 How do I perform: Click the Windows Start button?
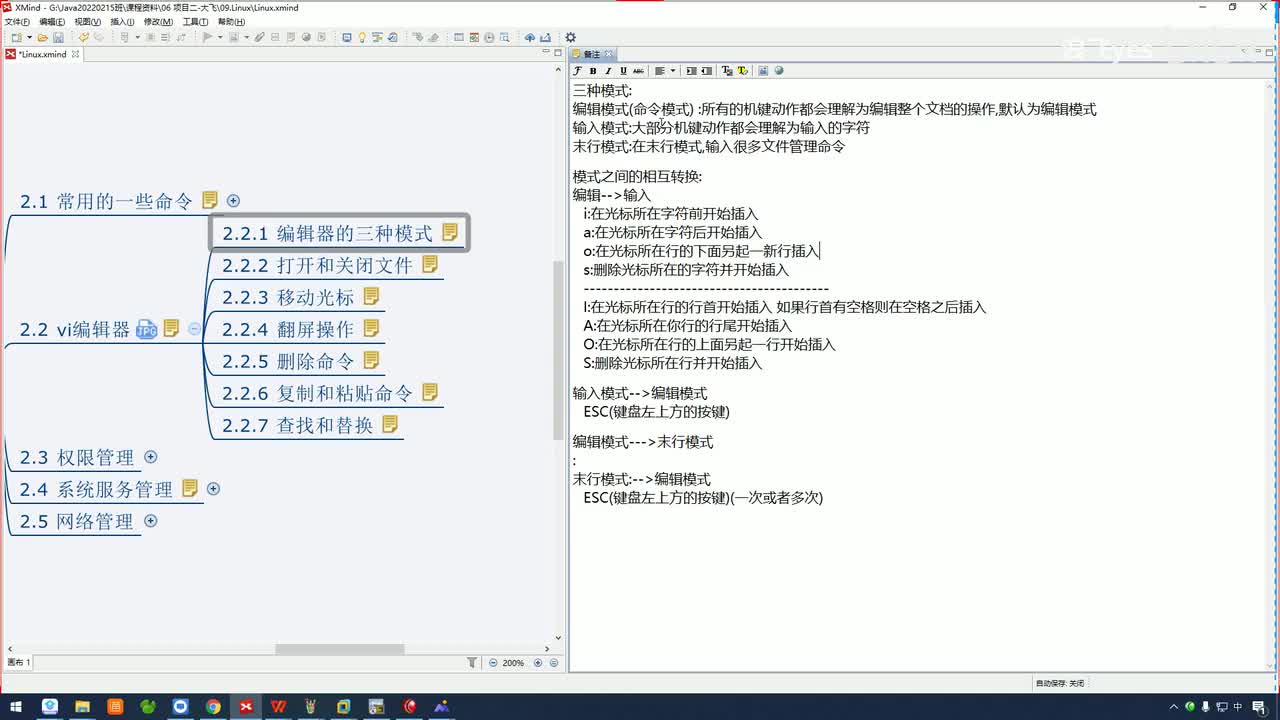17,706
